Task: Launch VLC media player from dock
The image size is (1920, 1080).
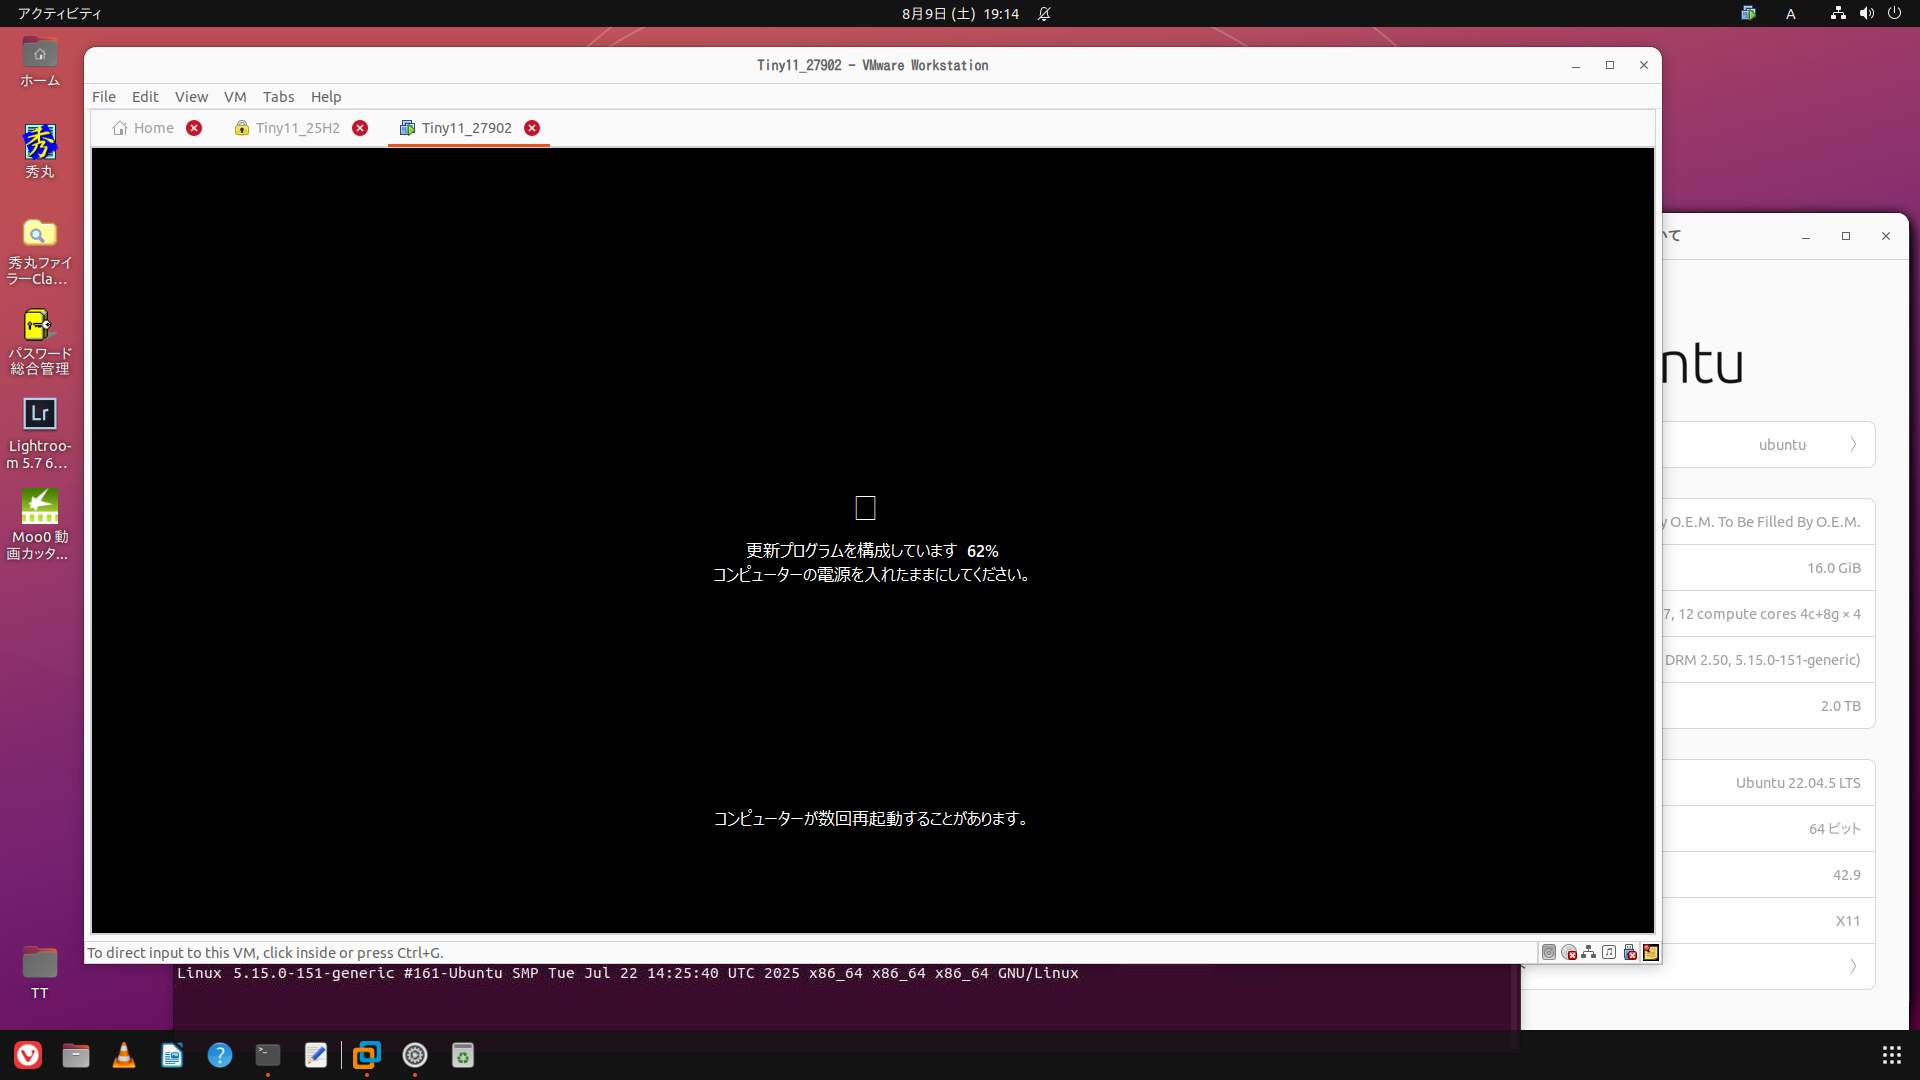Action: (x=124, y=1055)
